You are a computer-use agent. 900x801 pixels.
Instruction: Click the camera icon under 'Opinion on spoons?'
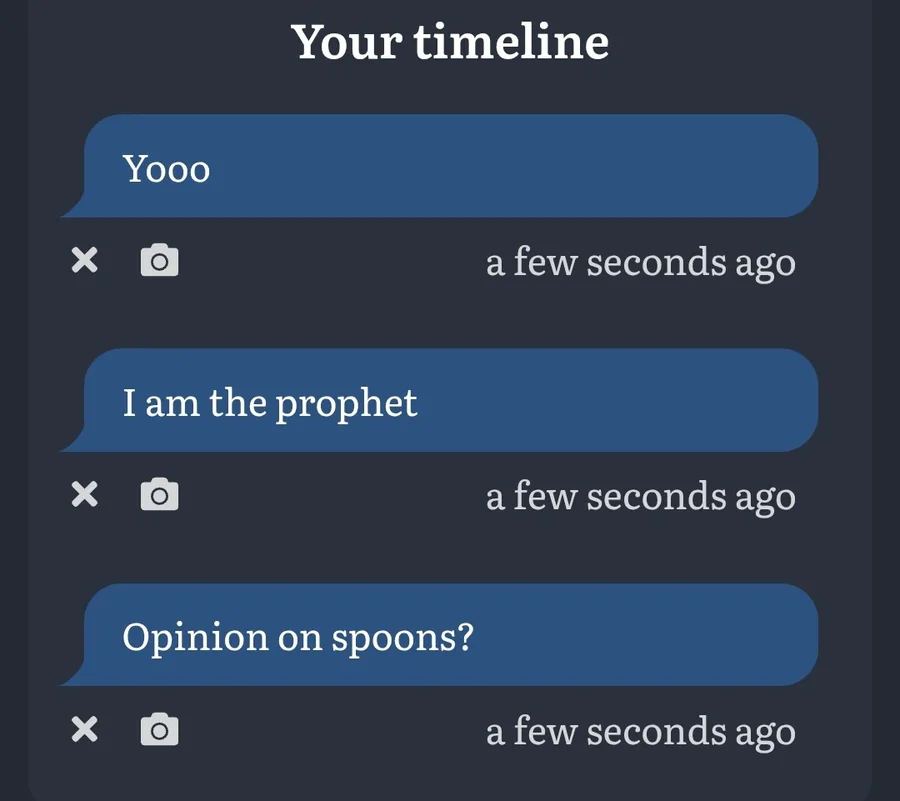[x=160, y=729]
